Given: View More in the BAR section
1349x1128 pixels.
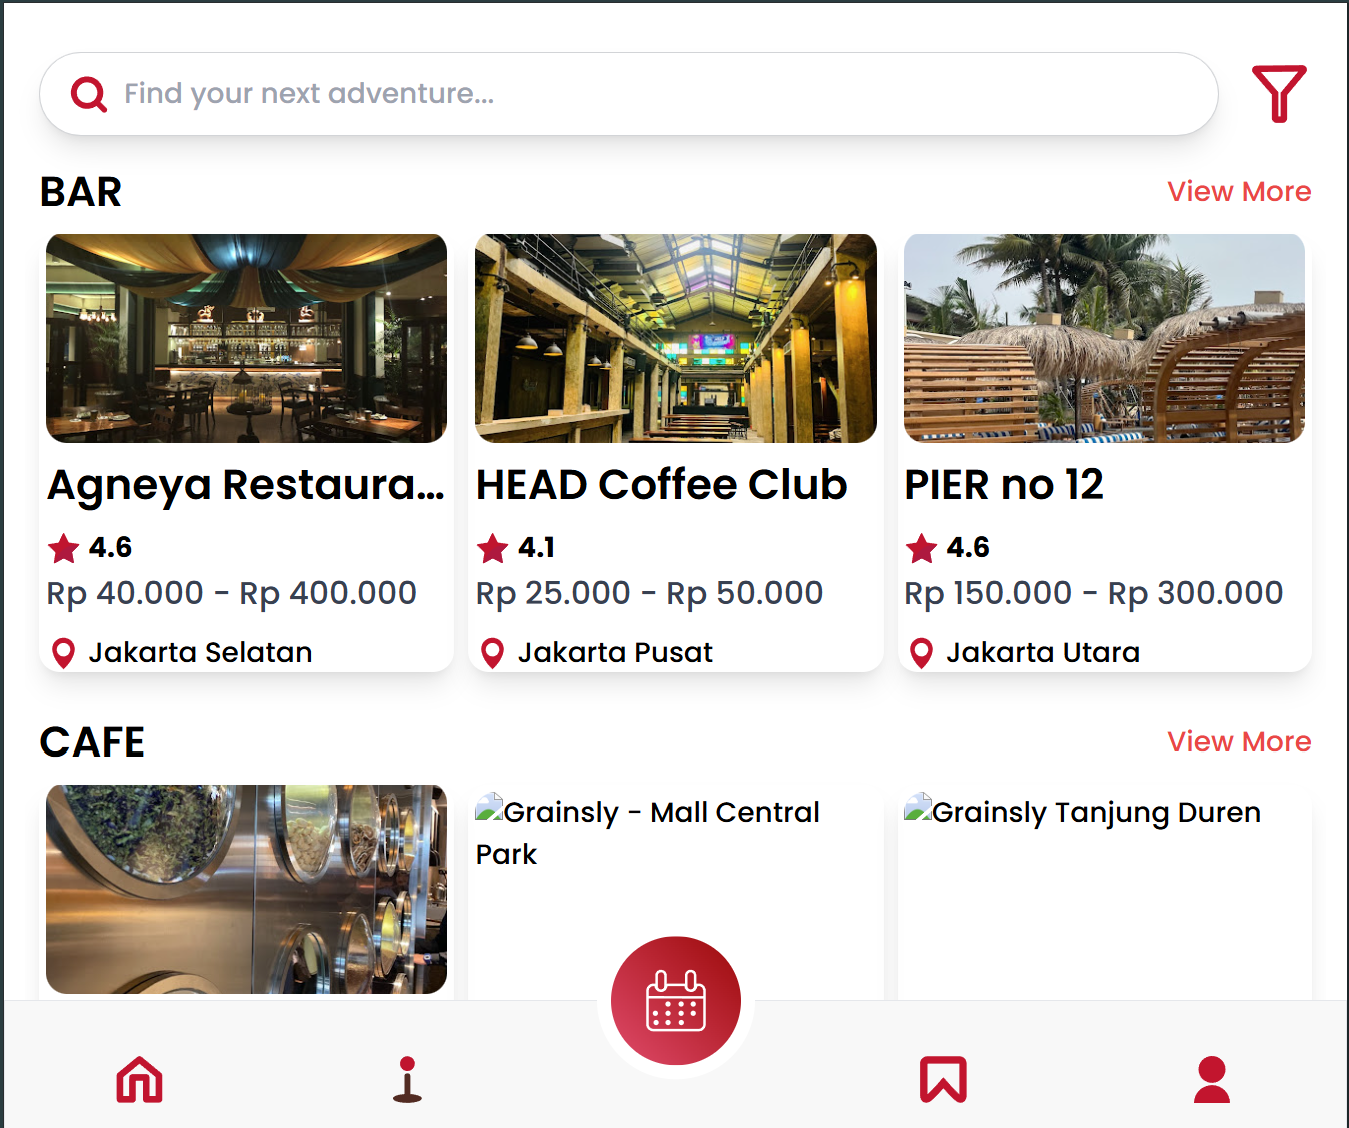Looking at the screenshot, I should (1239, 191).
